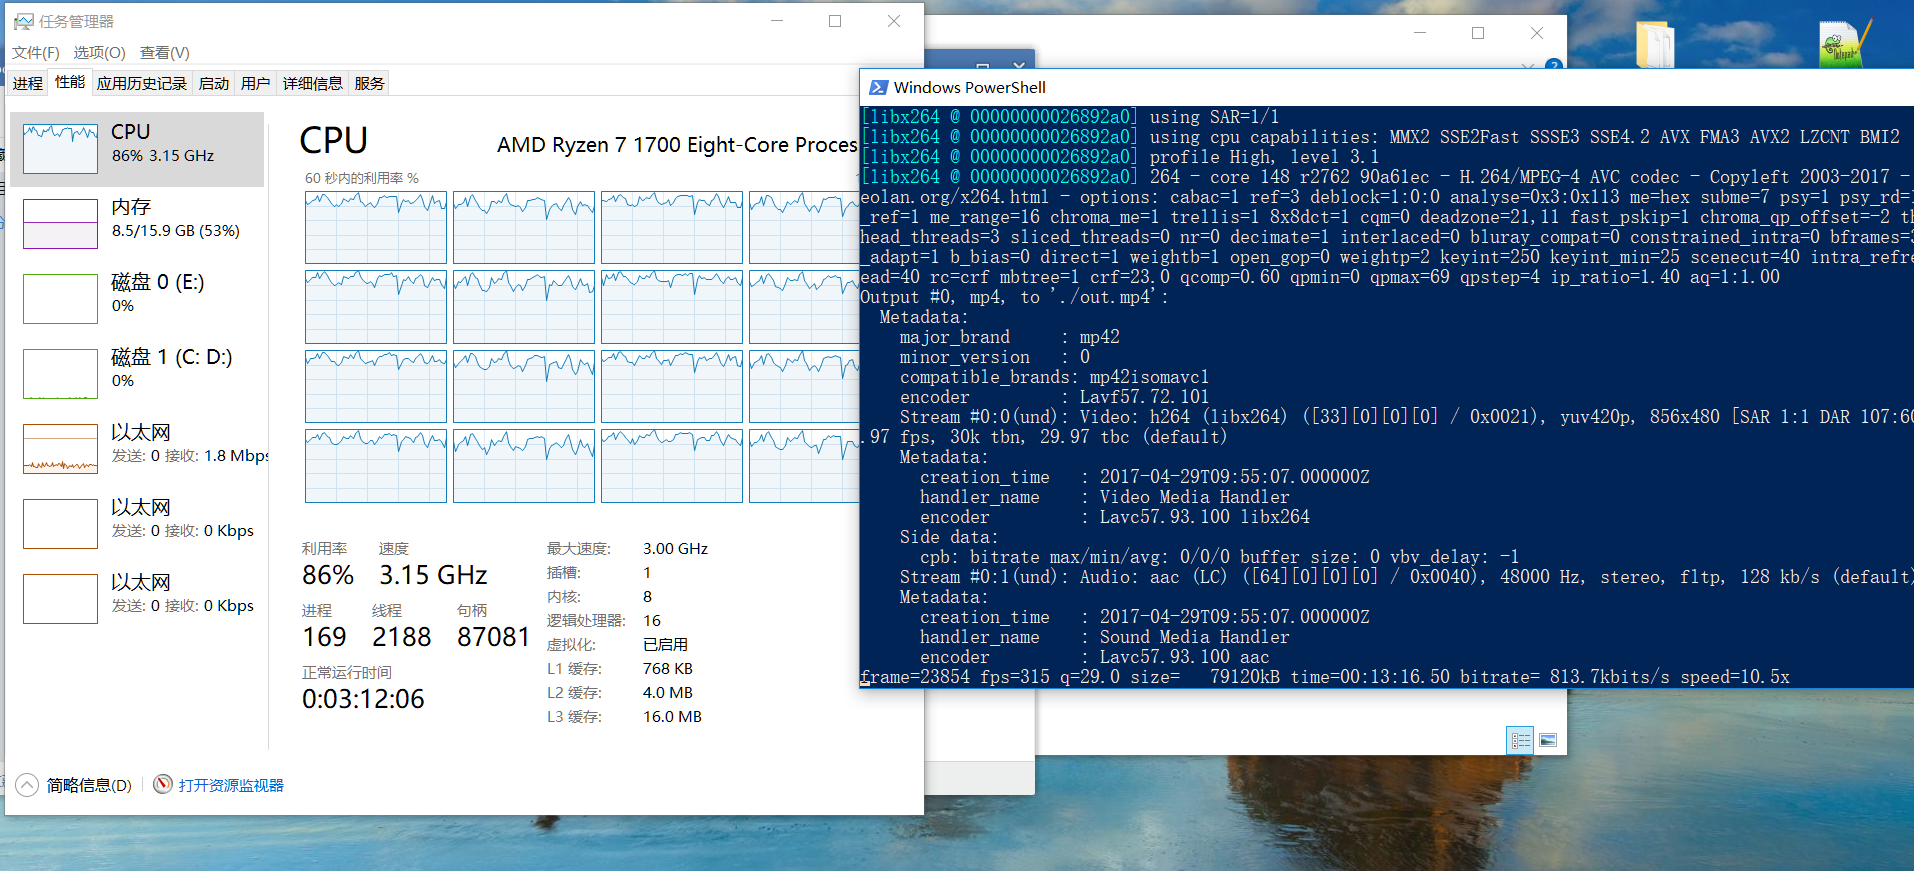Viewport: 1914px width, 871px height.
Task: Open the 打开资源监视器 link
Action: (x=231, y=785)
